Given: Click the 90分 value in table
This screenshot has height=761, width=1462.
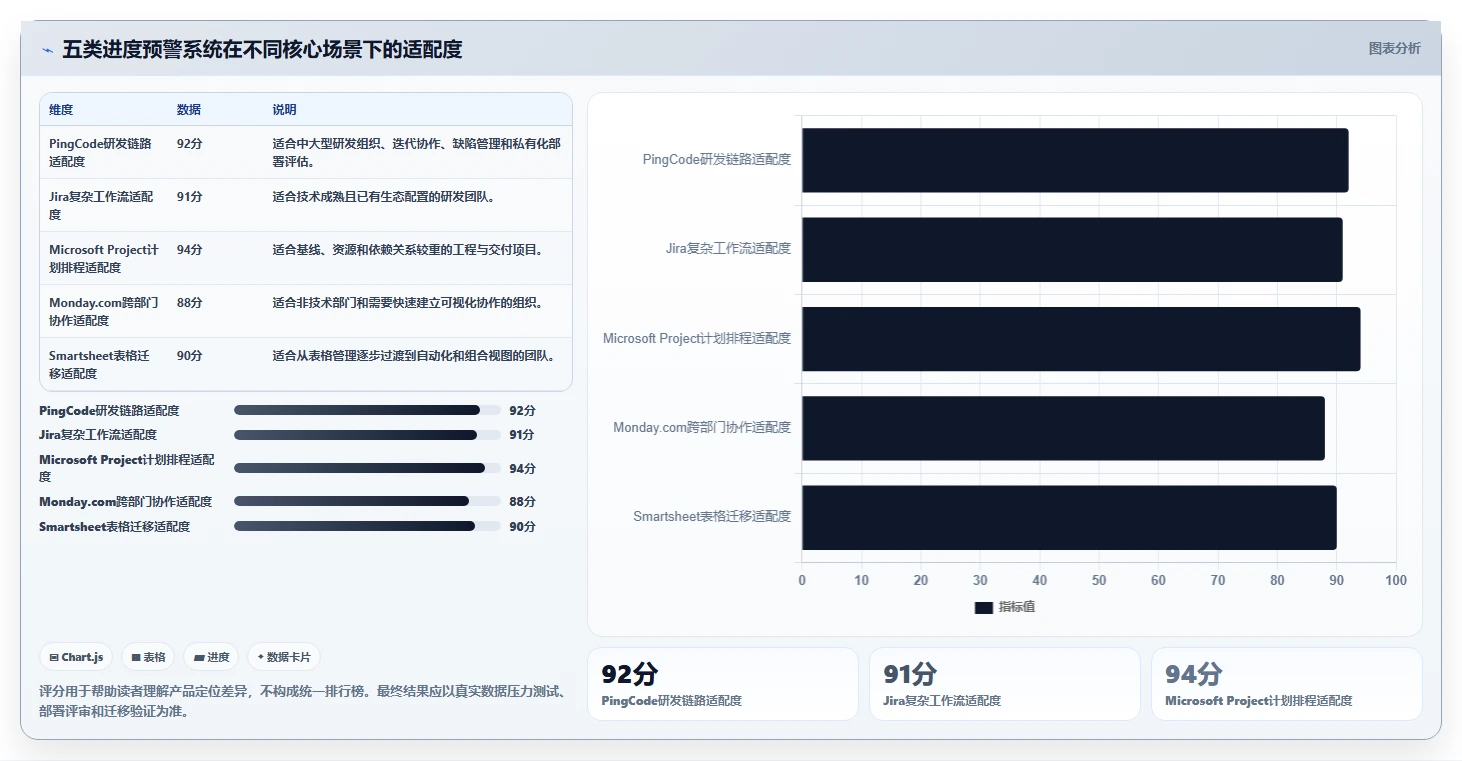Looking at the screenshot, I should point(190,355).
